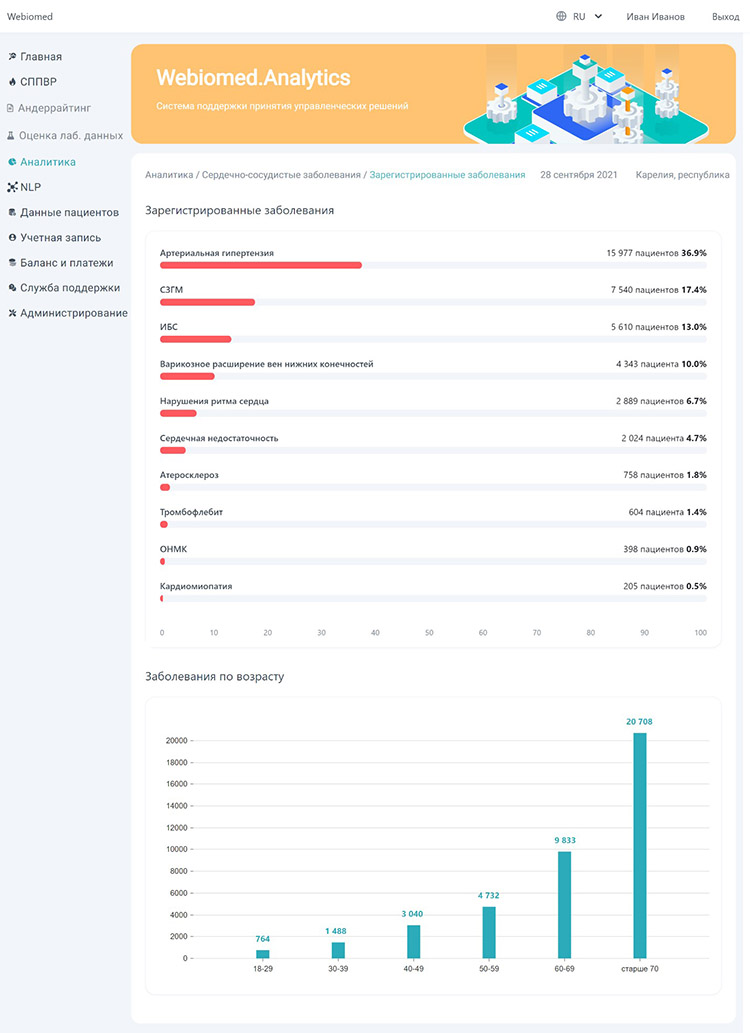Click the database icon beside Данные пациентов

point(12,212)
